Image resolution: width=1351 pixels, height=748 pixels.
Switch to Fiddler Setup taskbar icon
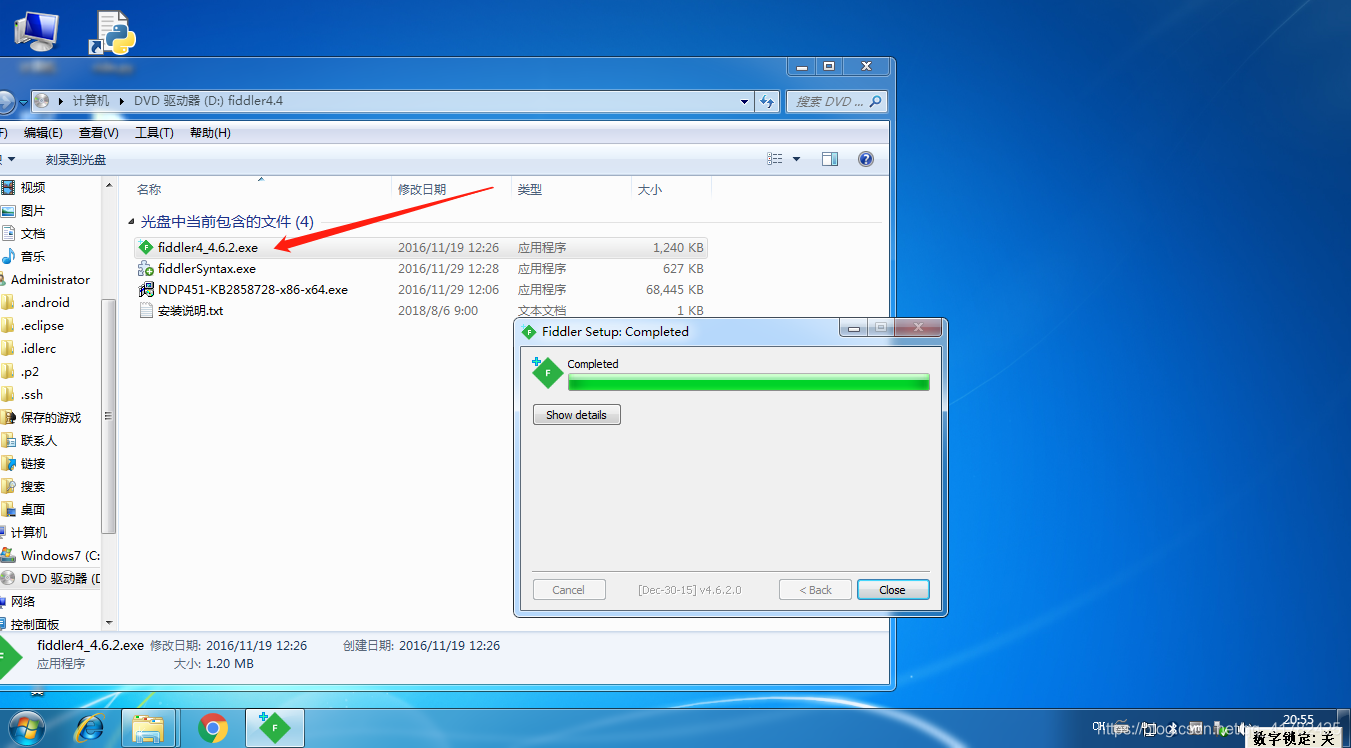pos(274,728)
